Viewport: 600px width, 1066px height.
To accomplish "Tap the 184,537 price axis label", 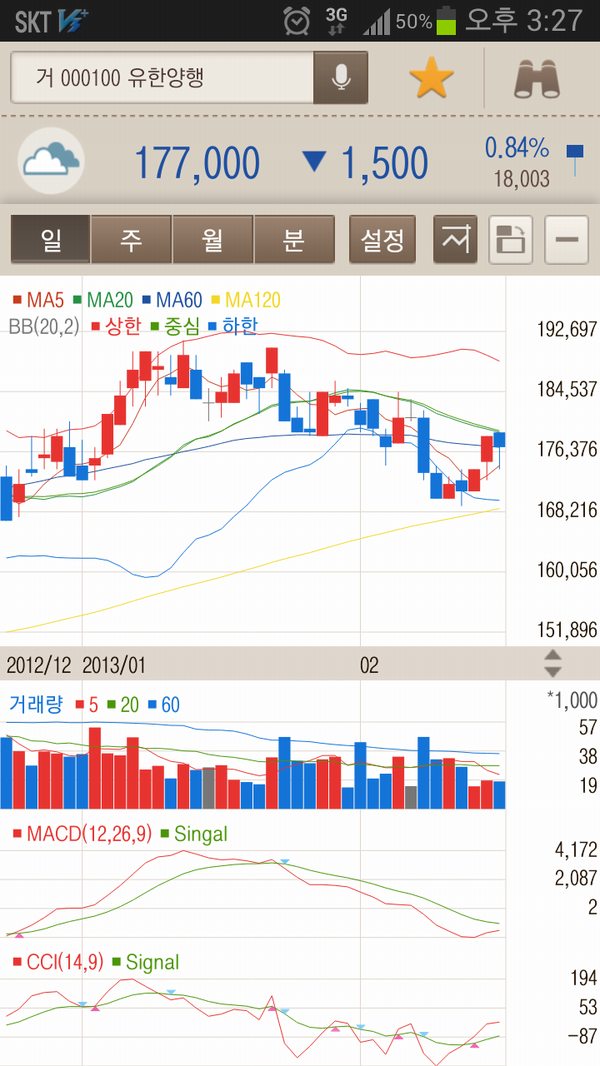I will click(567, 390).
